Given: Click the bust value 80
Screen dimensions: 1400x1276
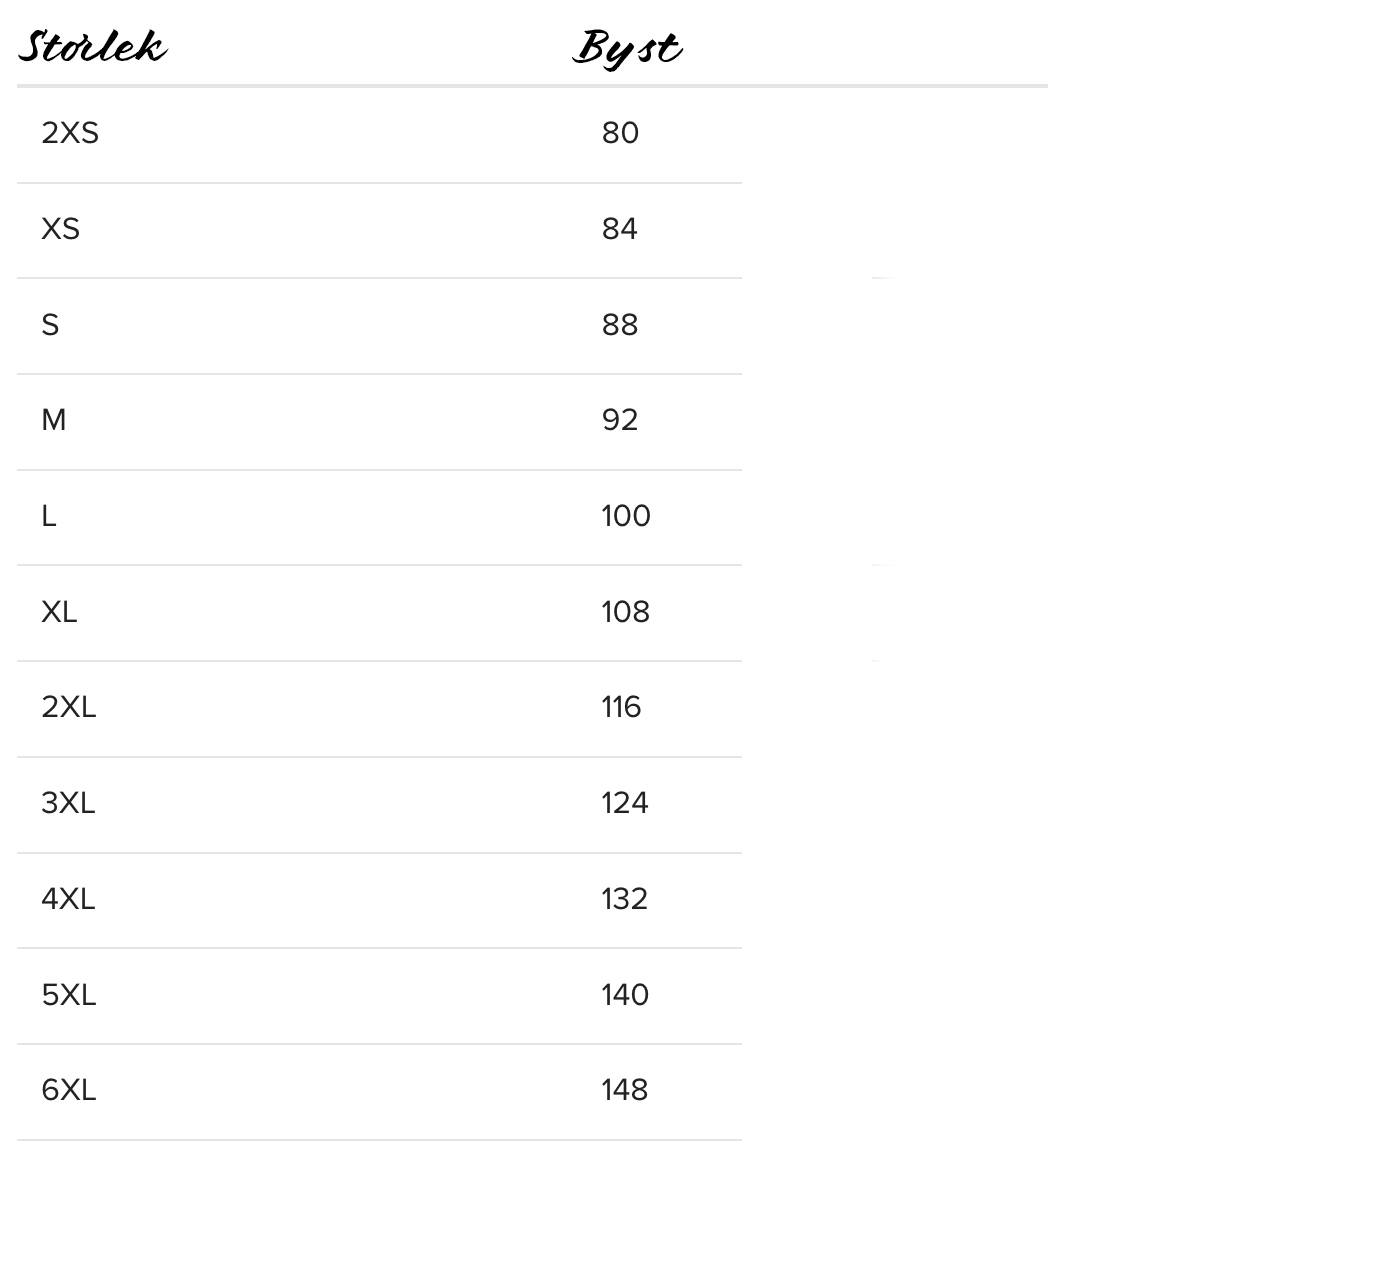Looking at the screenshot, I should tap(620, 133).
